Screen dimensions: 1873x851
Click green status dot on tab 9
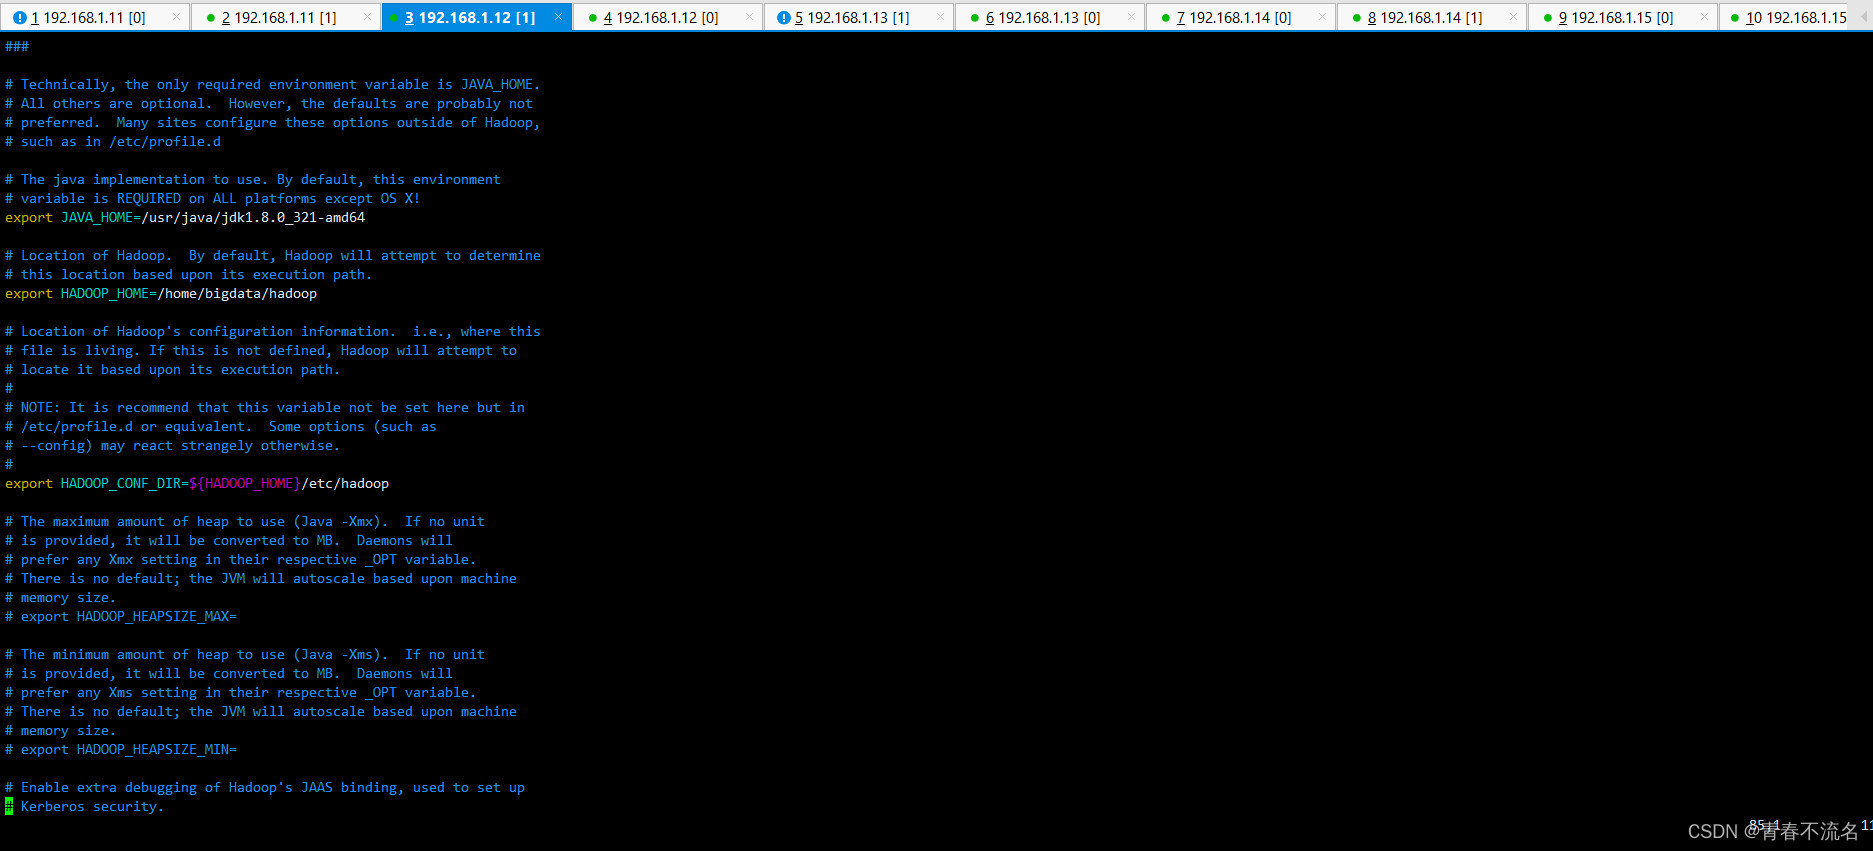coord(1548,18)
